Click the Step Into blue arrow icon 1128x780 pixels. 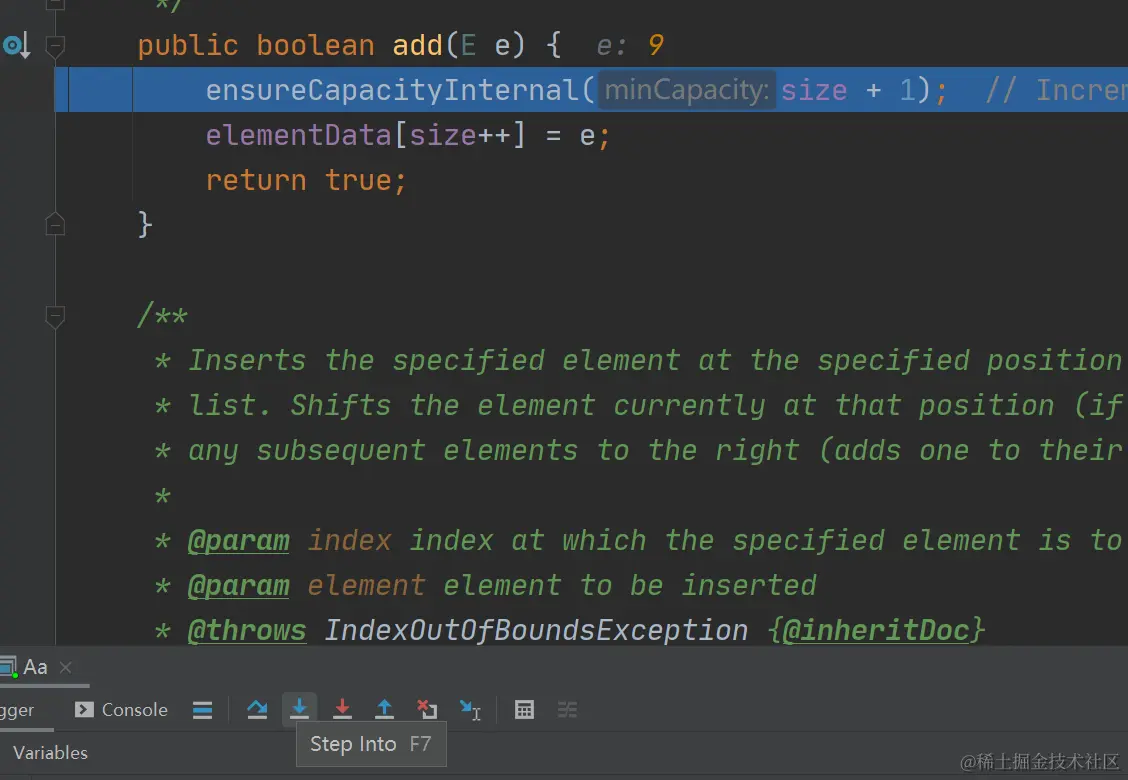[299, 710]
